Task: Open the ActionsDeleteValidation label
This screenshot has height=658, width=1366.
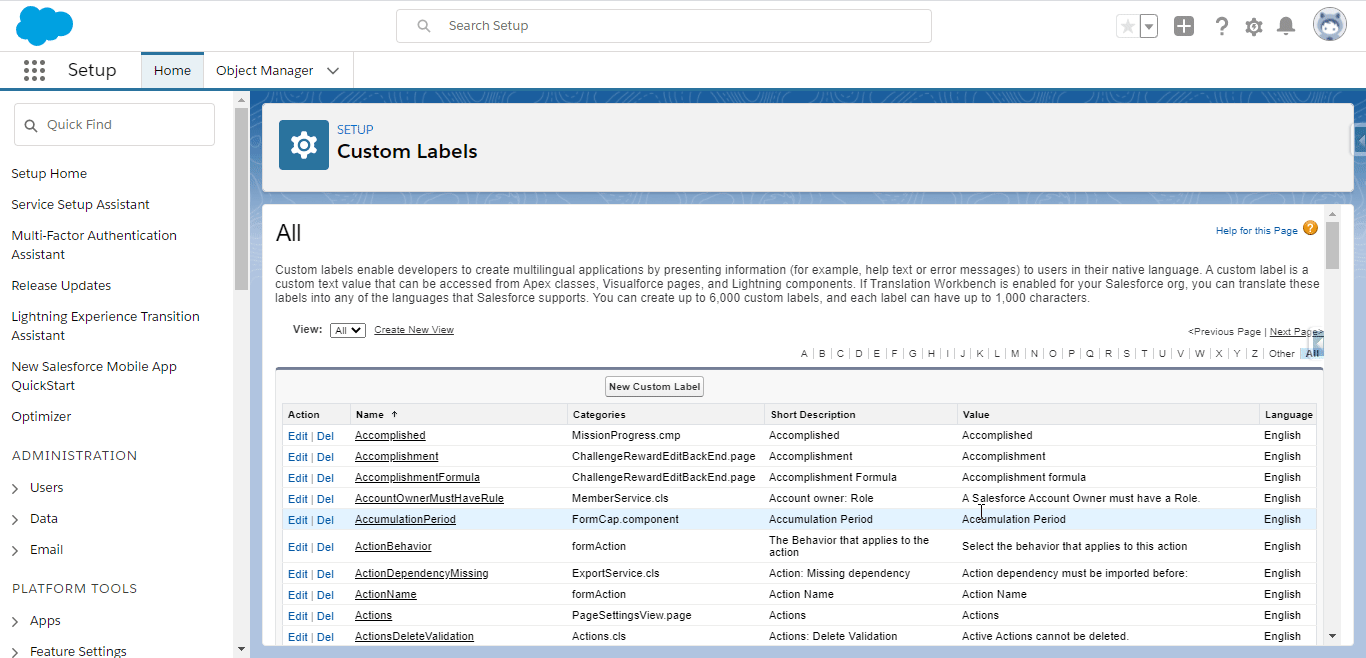Action: [414, 637]
